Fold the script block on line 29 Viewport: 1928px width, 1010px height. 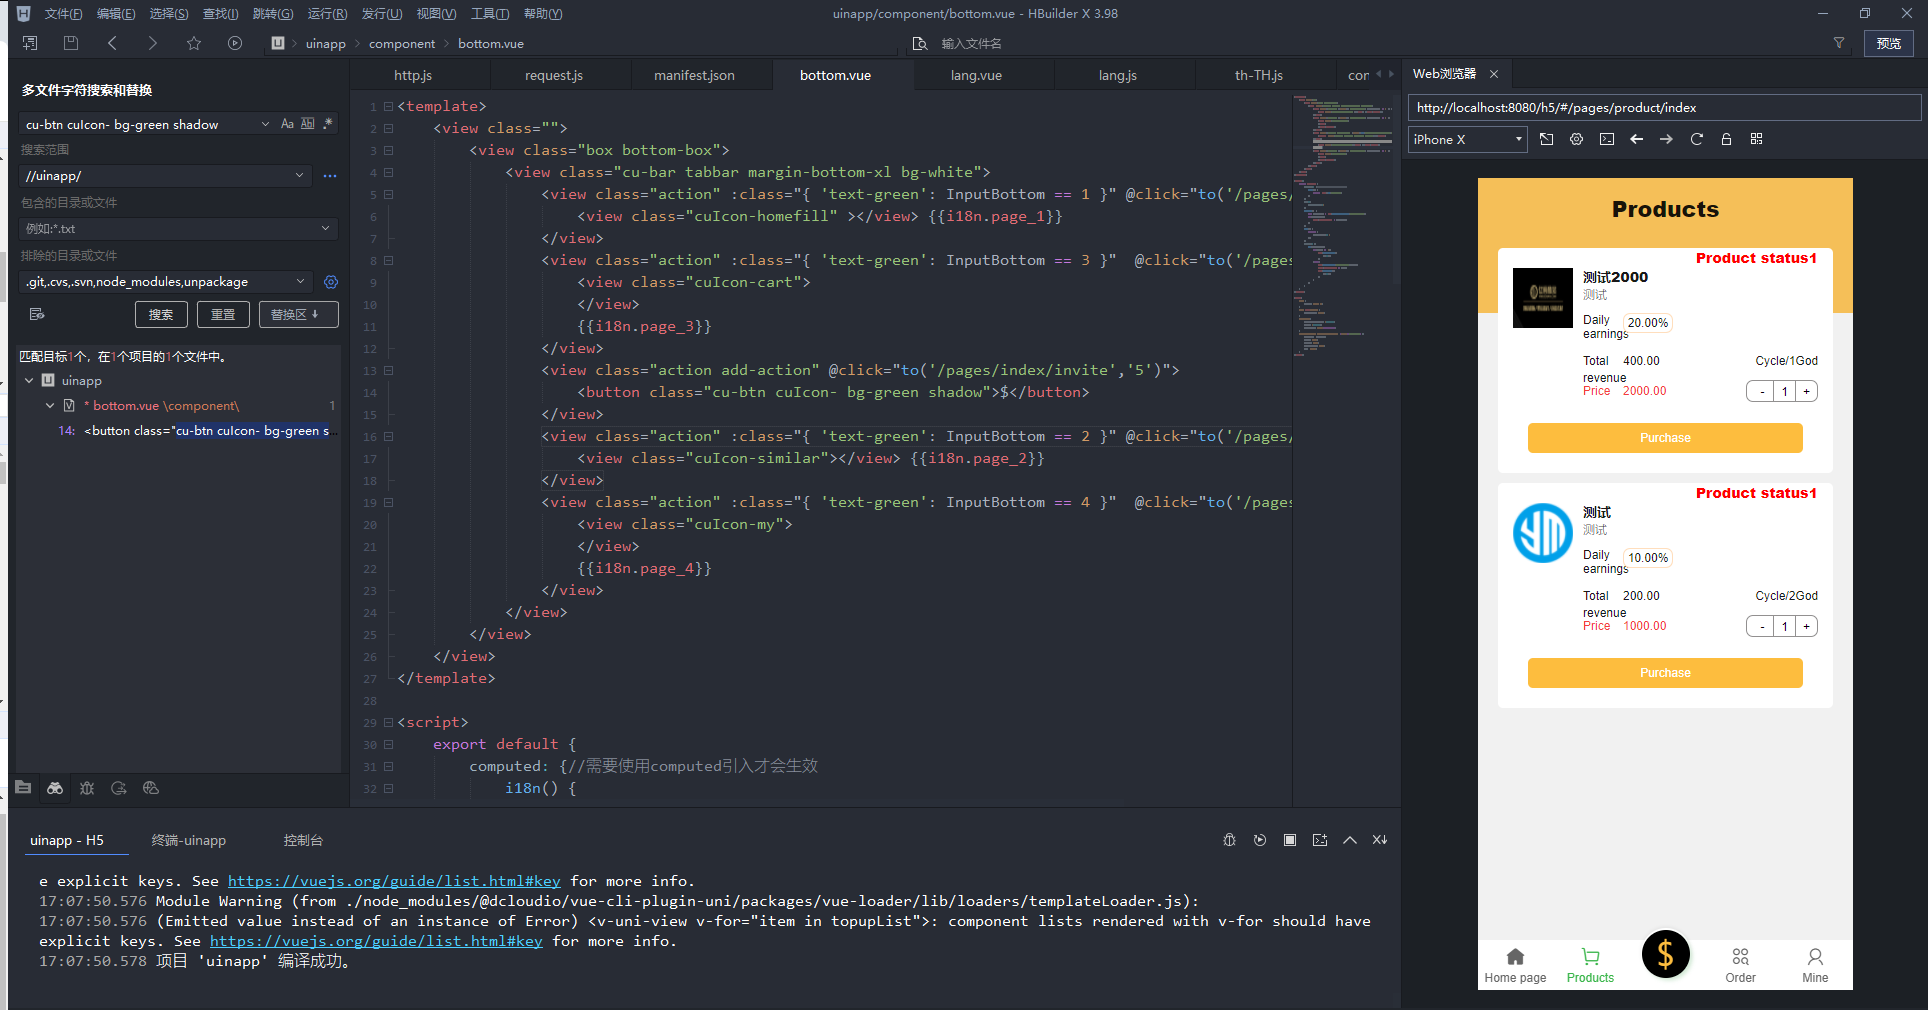click(388, 722)
